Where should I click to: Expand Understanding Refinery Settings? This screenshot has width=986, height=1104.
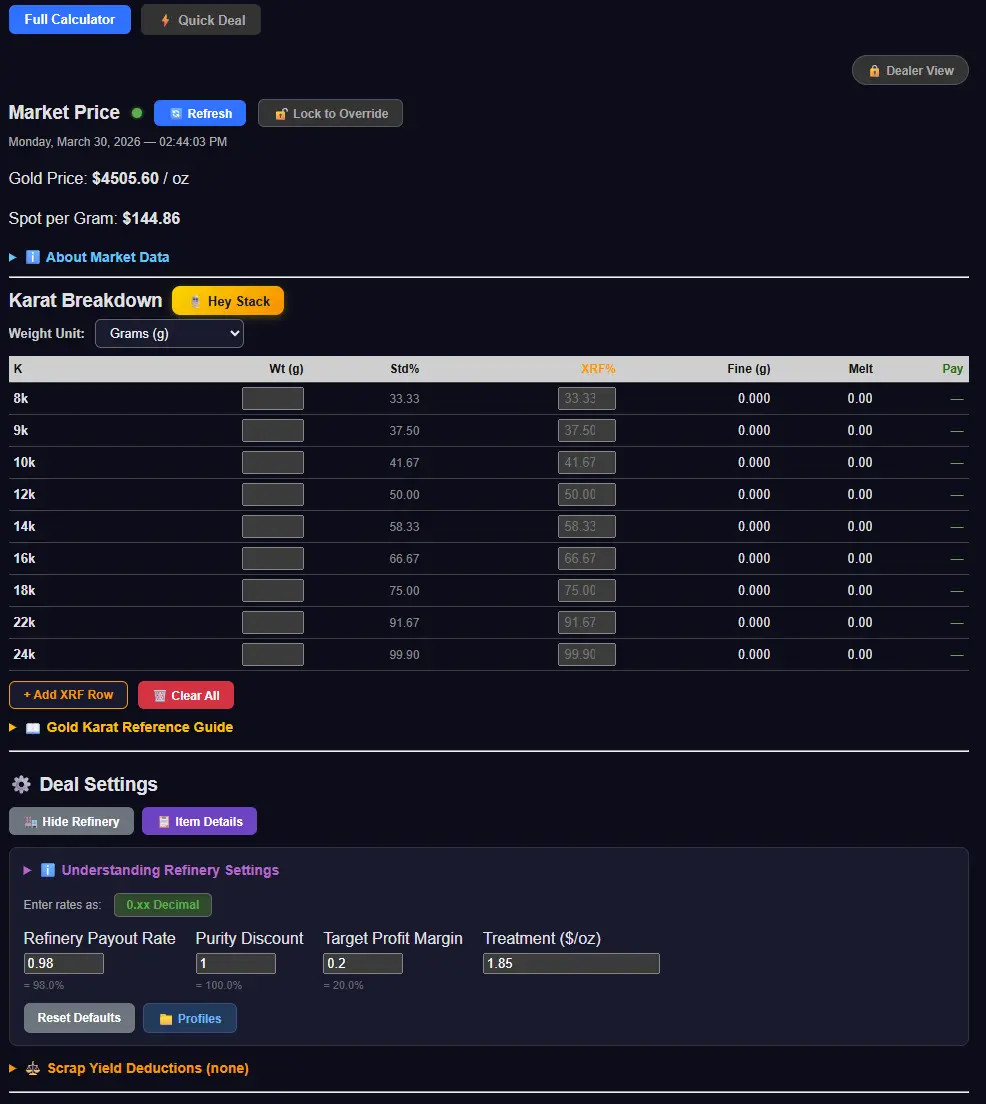(x=151, y=870)
